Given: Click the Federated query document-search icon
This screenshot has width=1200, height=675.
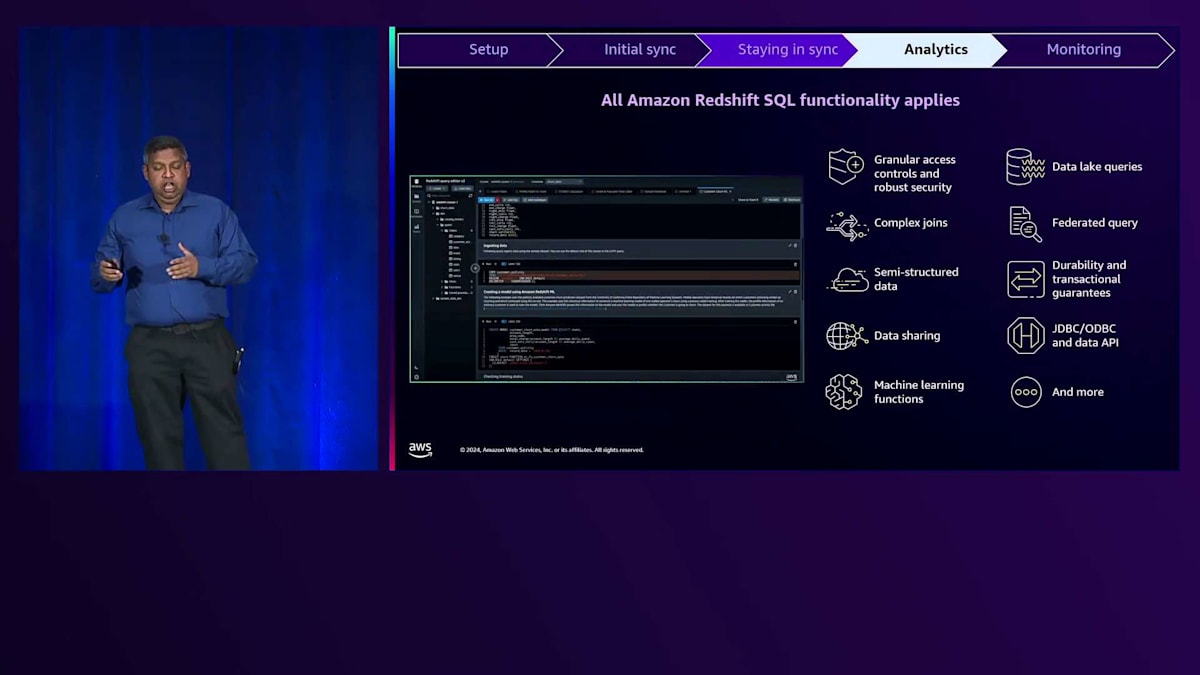Looking at the screenshot, I should tap(1025, 224).
